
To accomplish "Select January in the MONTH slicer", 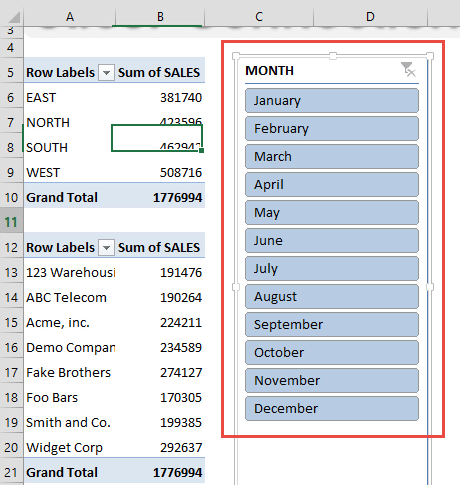I will coord(332,100).
